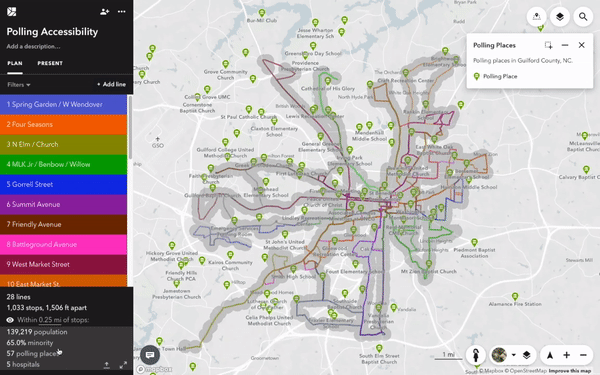The height and width of the screenshot is (375, 600).
Task: Zoom in the map with plus button
Action: 566,355
